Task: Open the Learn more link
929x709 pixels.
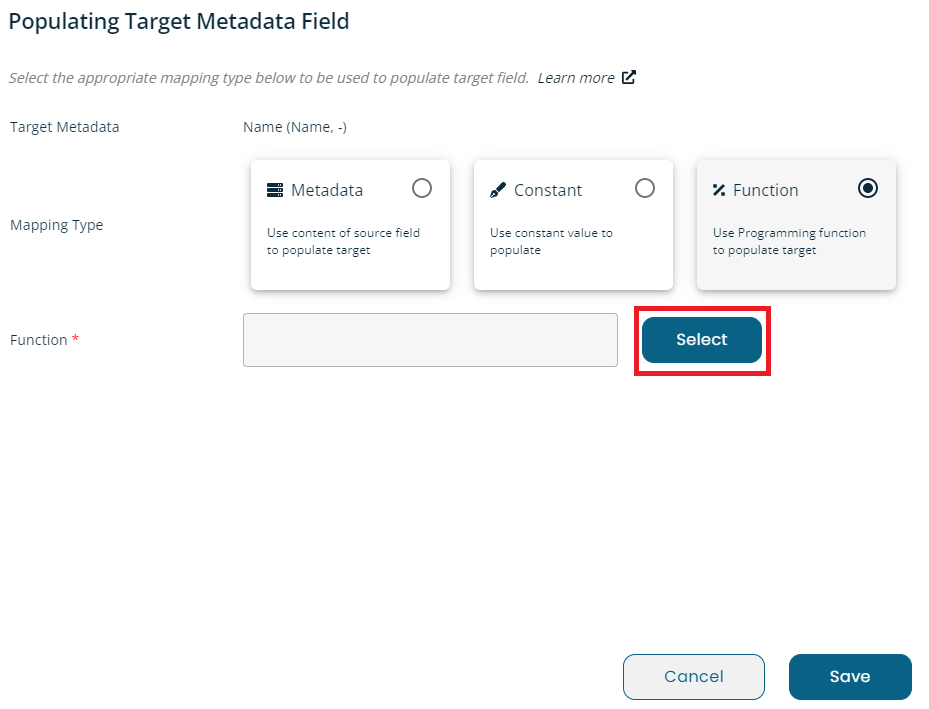Action: pyautogui.click(x=576, y=78)
